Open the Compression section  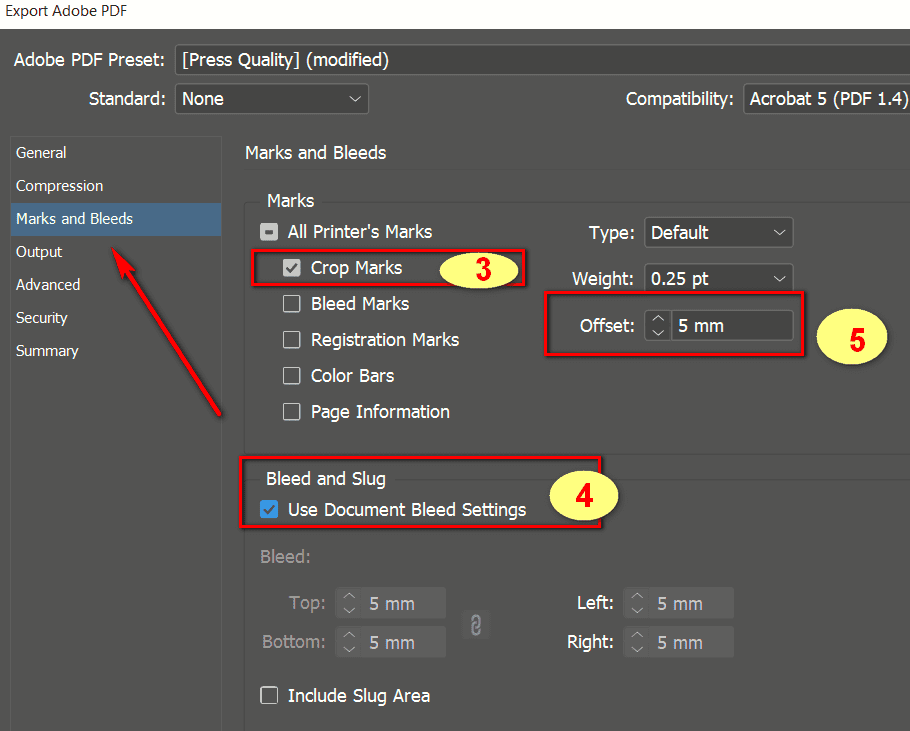pos(60,186)
